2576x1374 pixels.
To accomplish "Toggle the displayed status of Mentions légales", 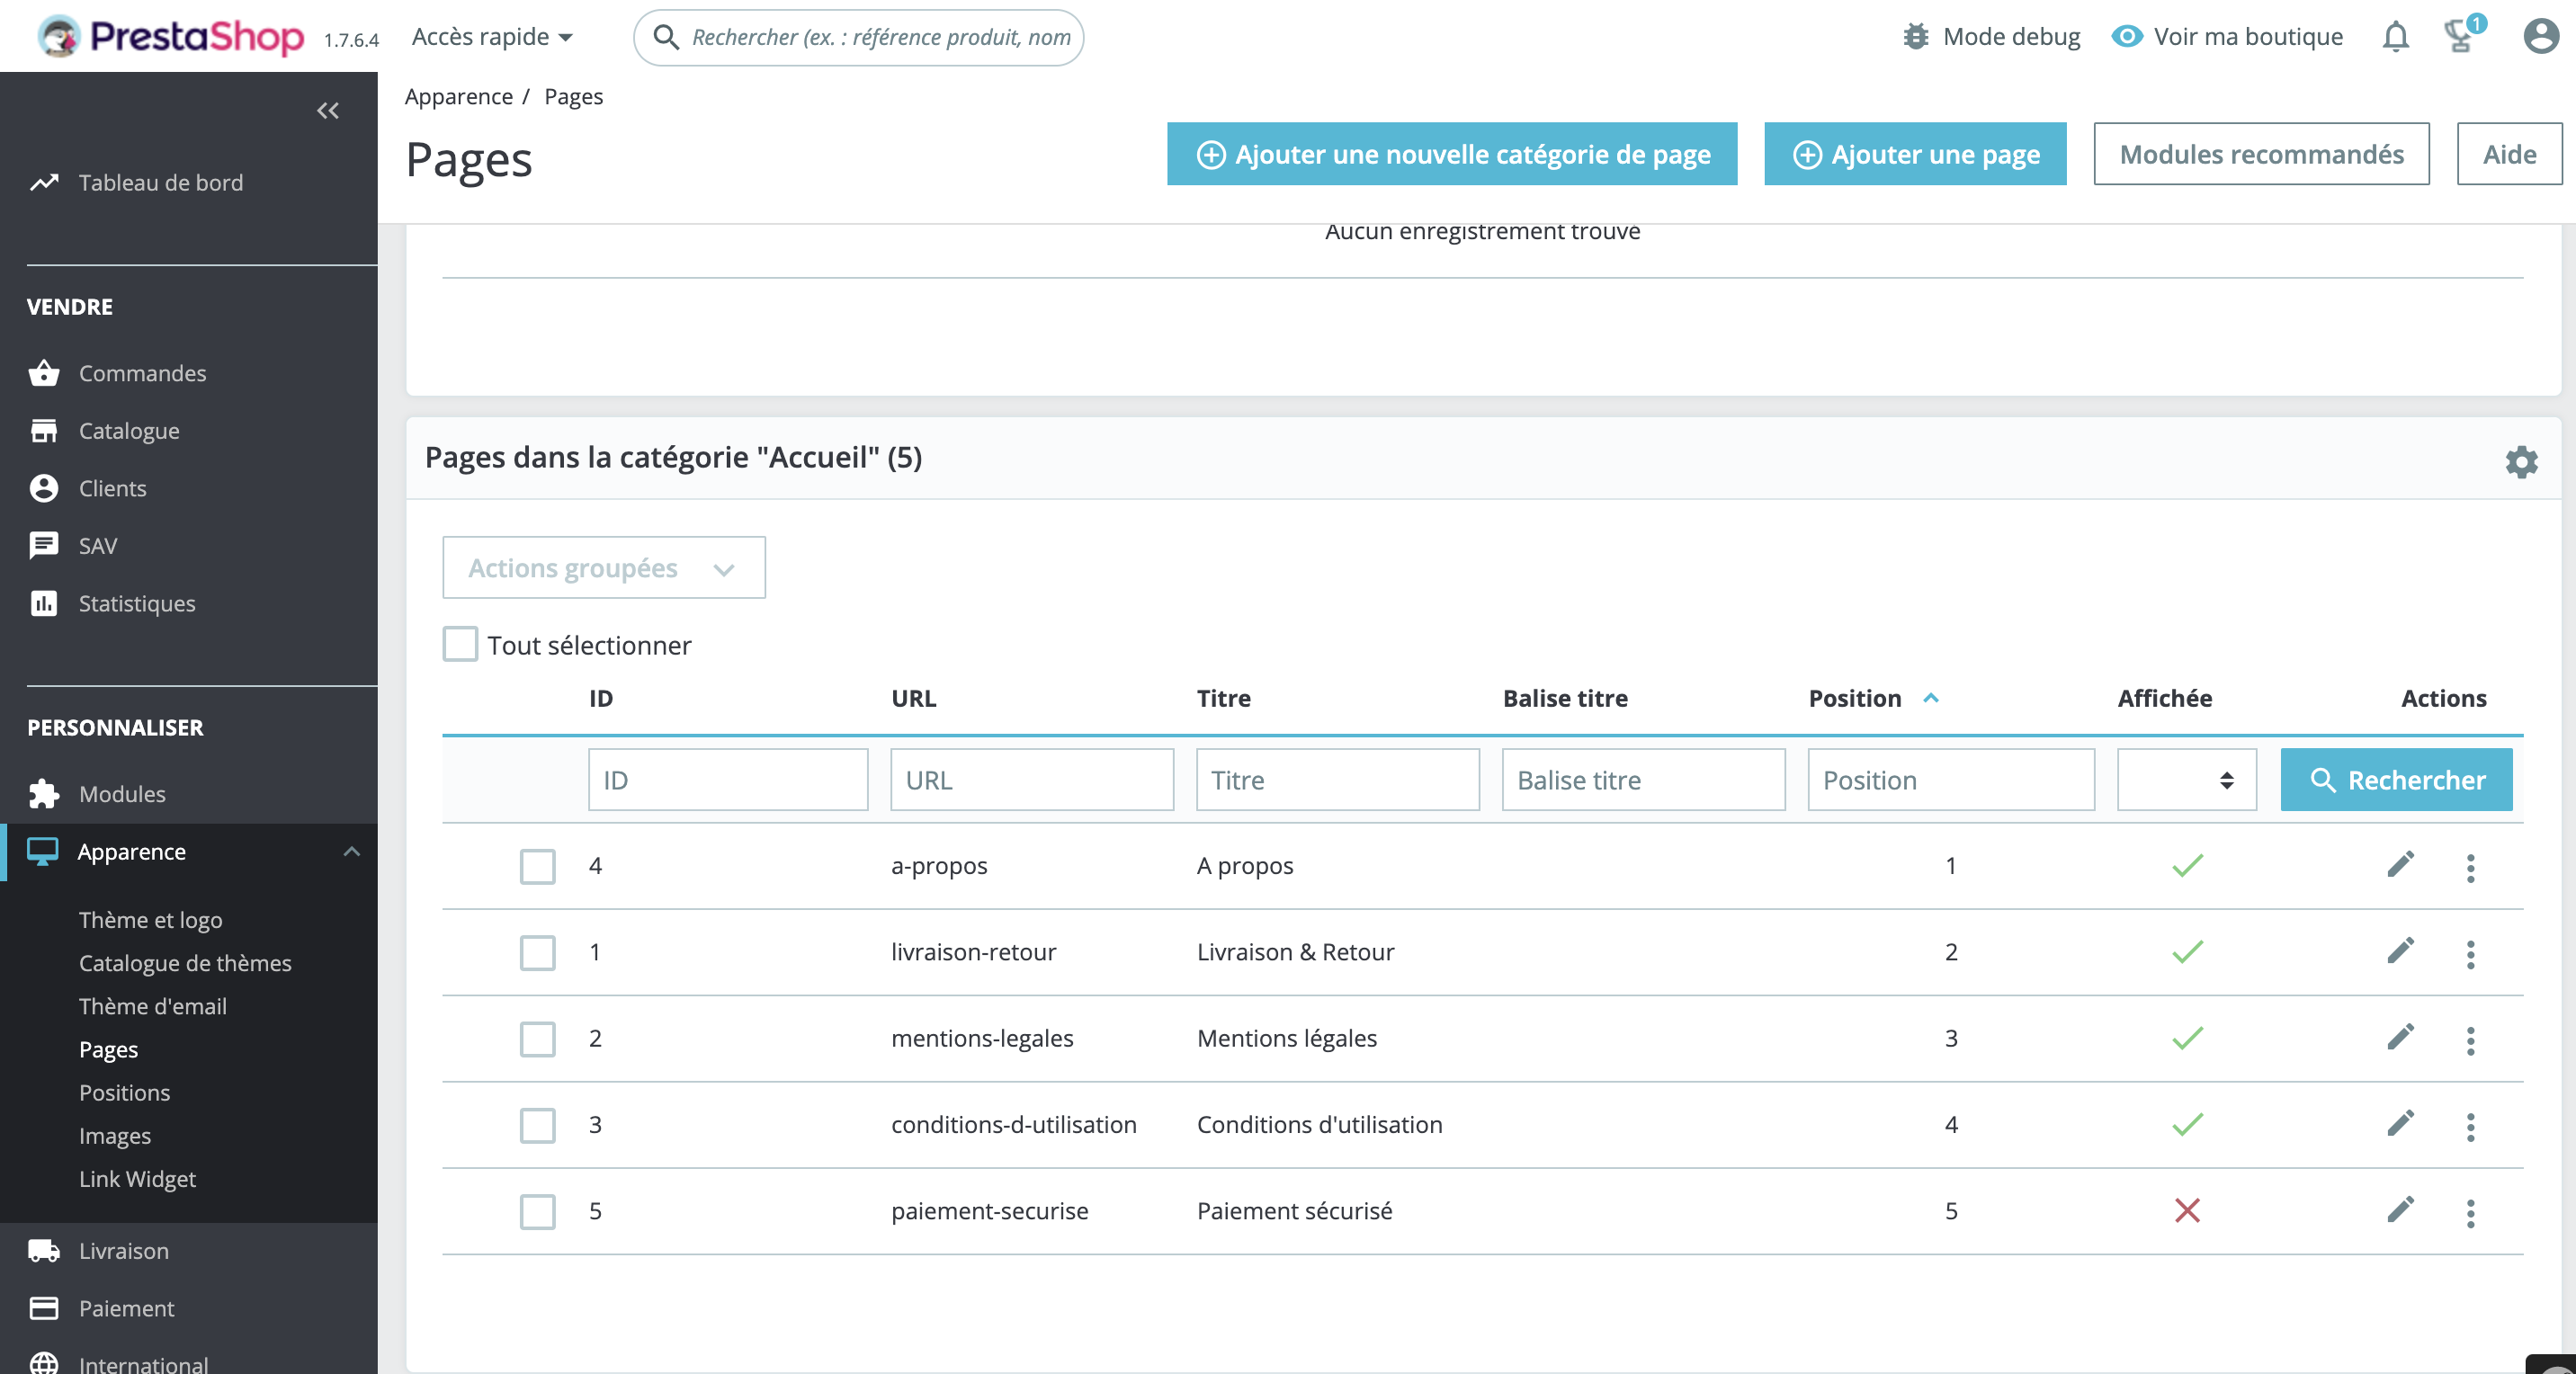I will [2187, 1038].
